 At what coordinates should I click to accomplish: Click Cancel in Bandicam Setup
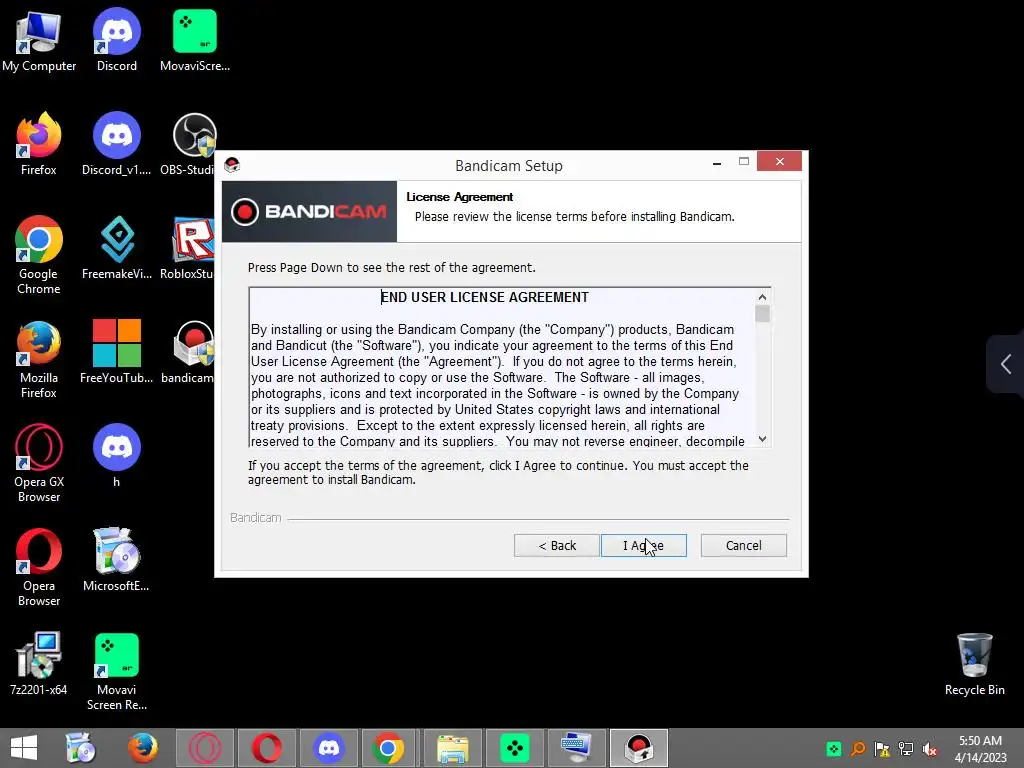(x=743, y=545)
